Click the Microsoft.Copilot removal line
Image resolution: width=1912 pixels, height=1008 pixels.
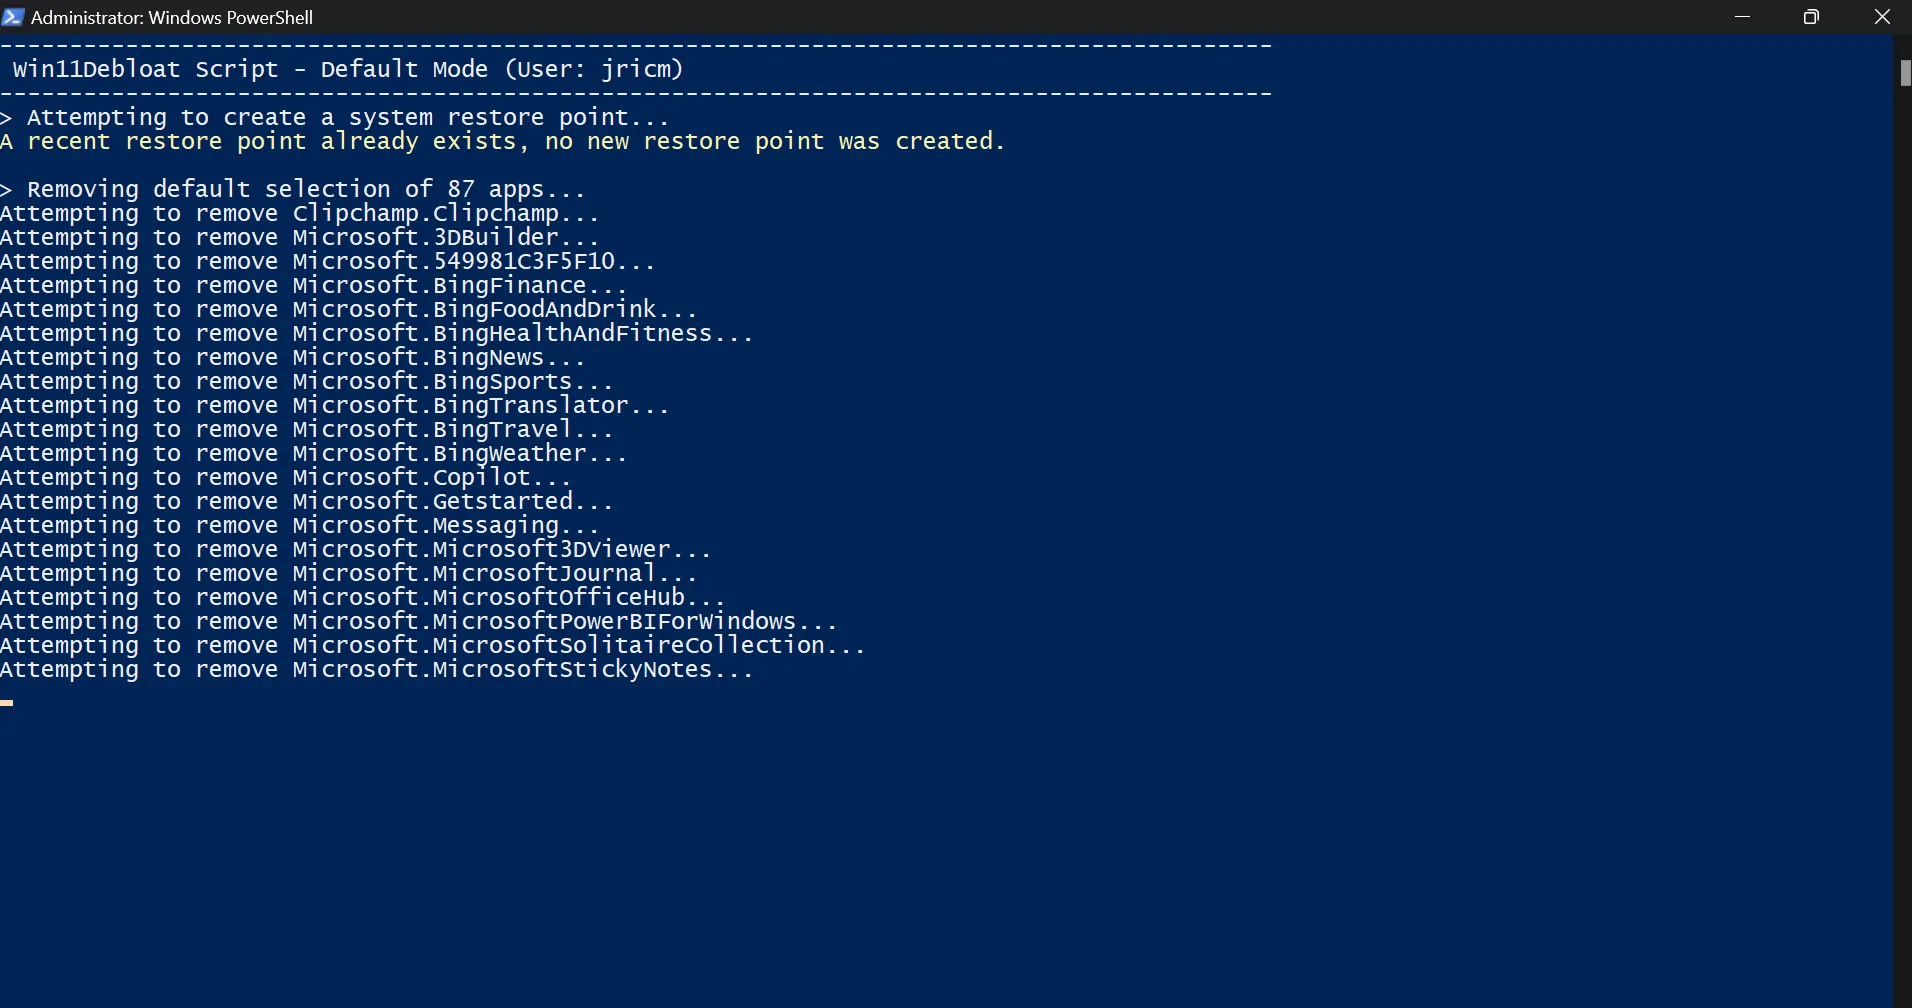click(x=283, y=477)
